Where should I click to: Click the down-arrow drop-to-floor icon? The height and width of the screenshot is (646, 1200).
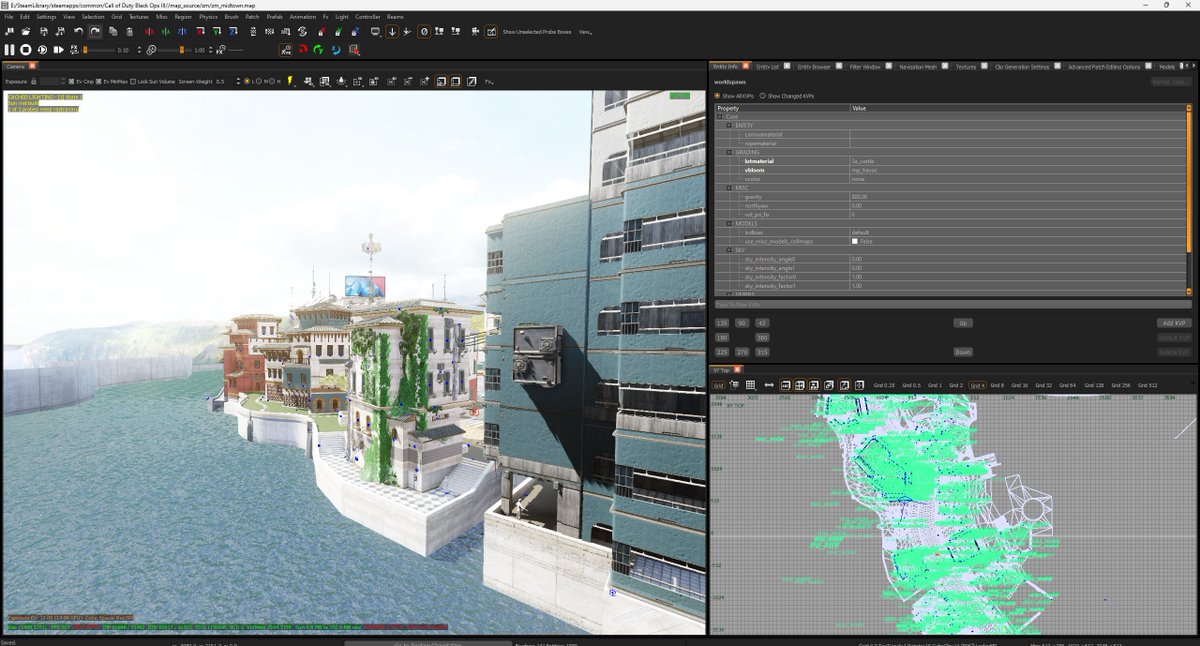[392, 31]
